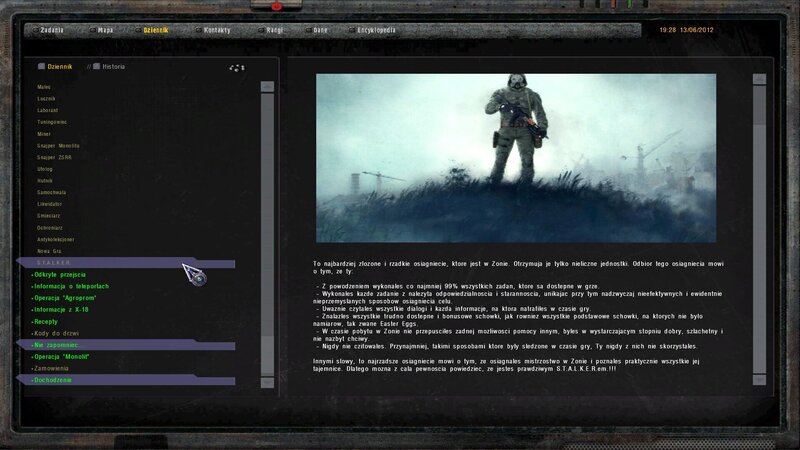Select the Samochwala entry
This screenshot has height=450, width=800.
[x=52, y=193]
